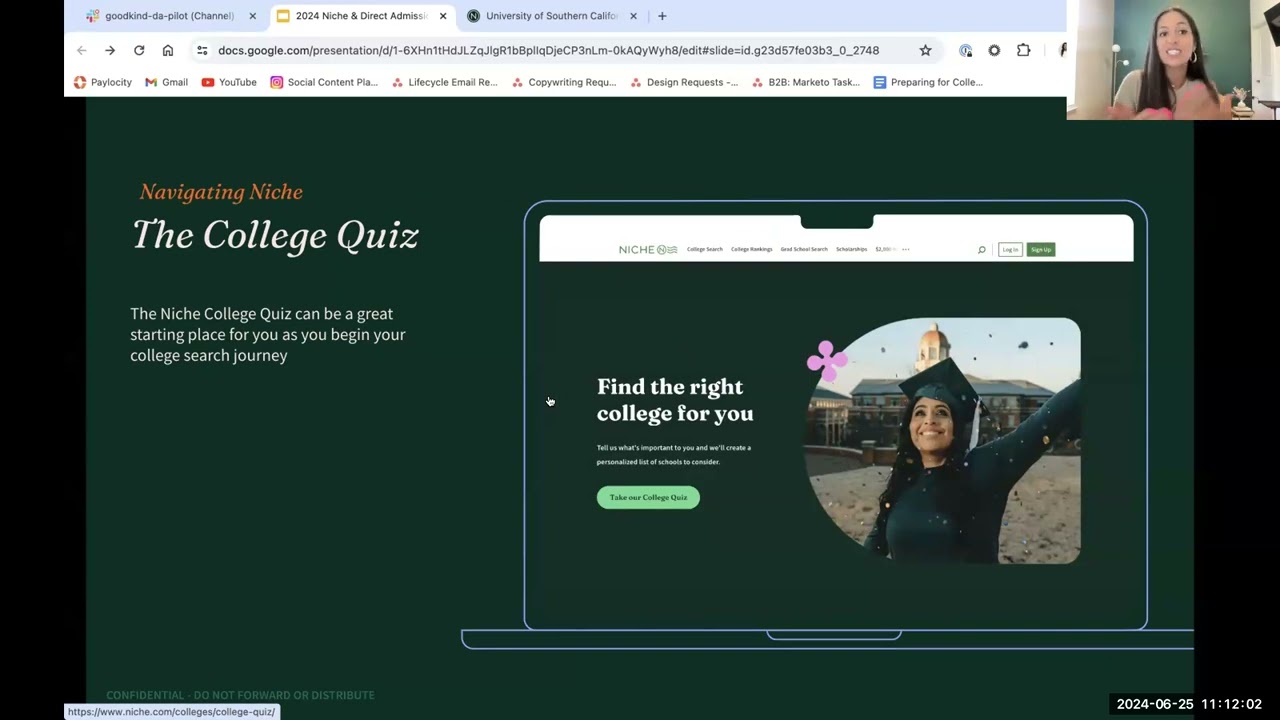Click the presenter webcam thumbnail

1173,60
